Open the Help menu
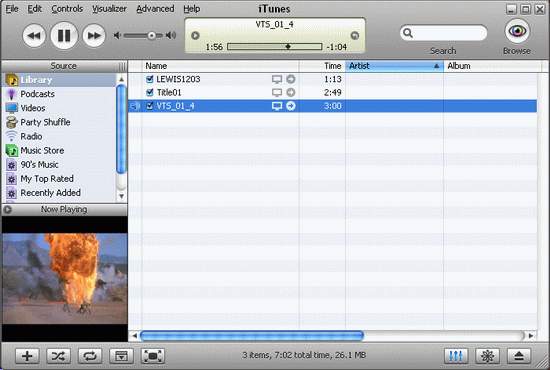This screenshot has height=370, width=550. point(192,9)
